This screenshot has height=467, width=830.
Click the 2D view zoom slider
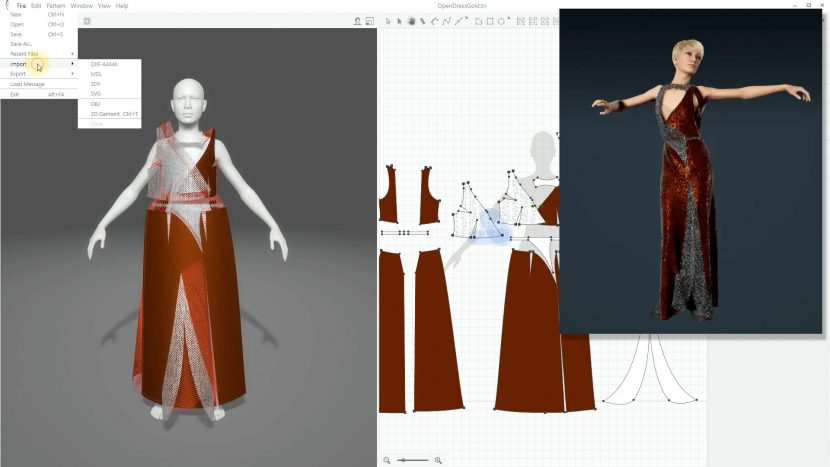click(x=412, y=460)
